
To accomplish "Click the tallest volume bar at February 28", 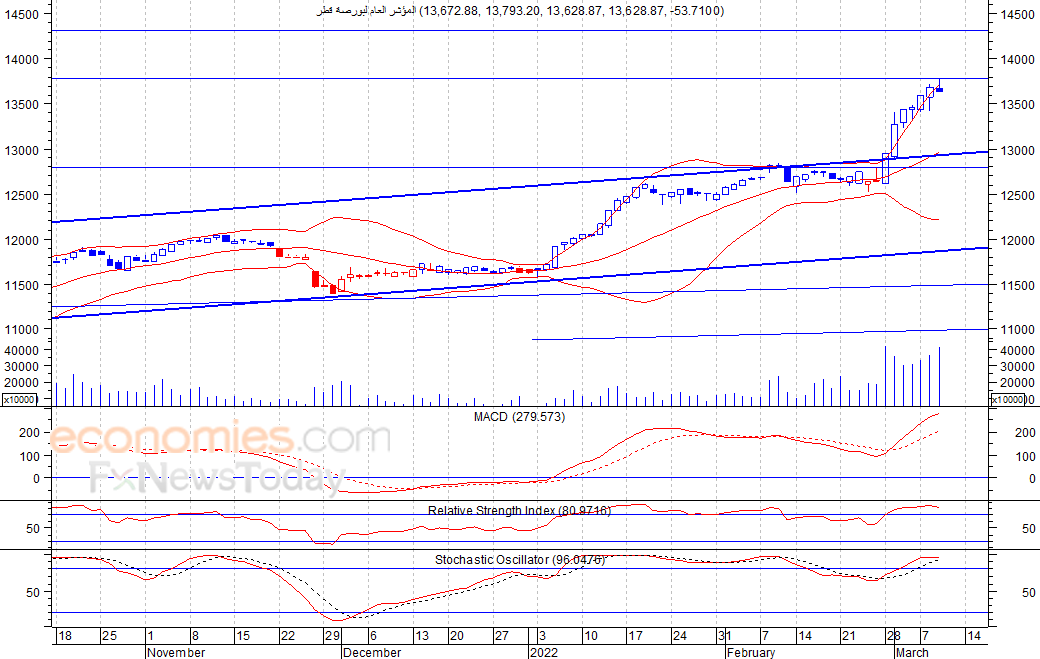I will pyautogui.click(x=885, y=376).
